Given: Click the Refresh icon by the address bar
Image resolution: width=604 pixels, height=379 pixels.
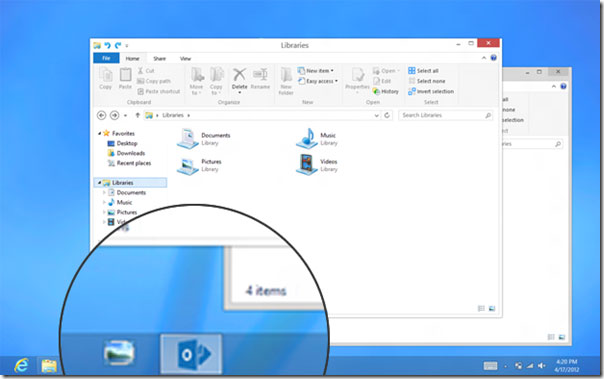Looking at the screenshot, I should pos(387,115).
